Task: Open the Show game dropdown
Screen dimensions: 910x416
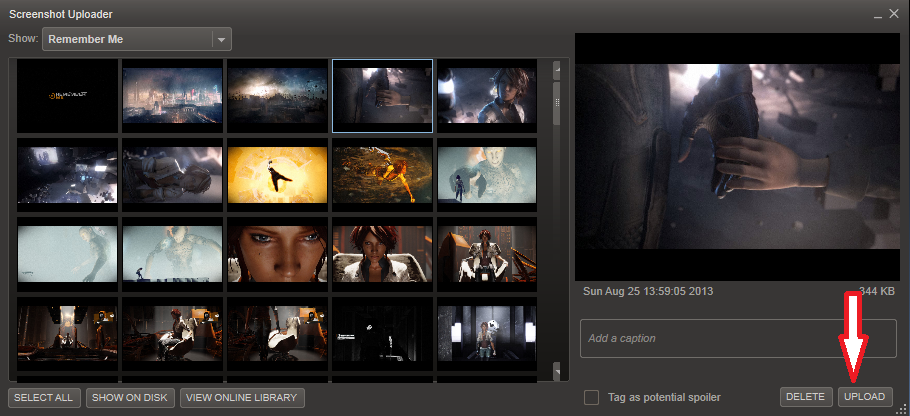Action: [x=136, y=39]
